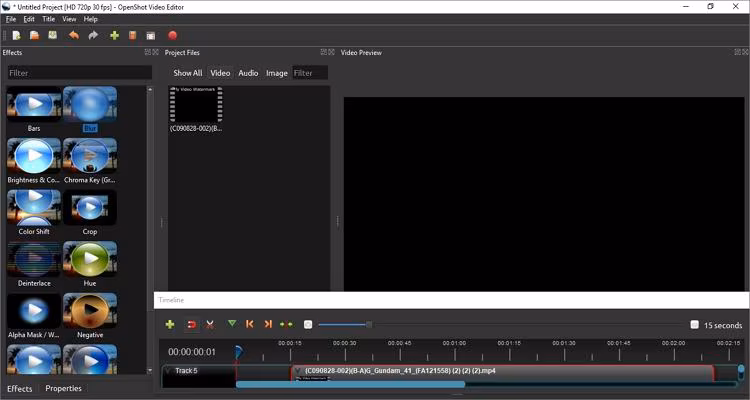The height and width of the screenshot is (400, 750).
Task: Open the Track 5 dropdown arrow
Action: point(167,370)
